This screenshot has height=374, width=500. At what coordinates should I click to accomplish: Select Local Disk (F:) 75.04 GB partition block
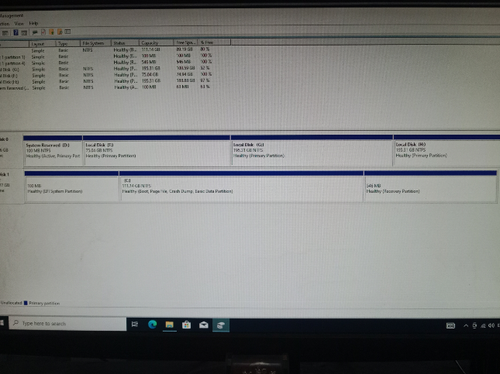pyautogui.click(x=157, y=151)
